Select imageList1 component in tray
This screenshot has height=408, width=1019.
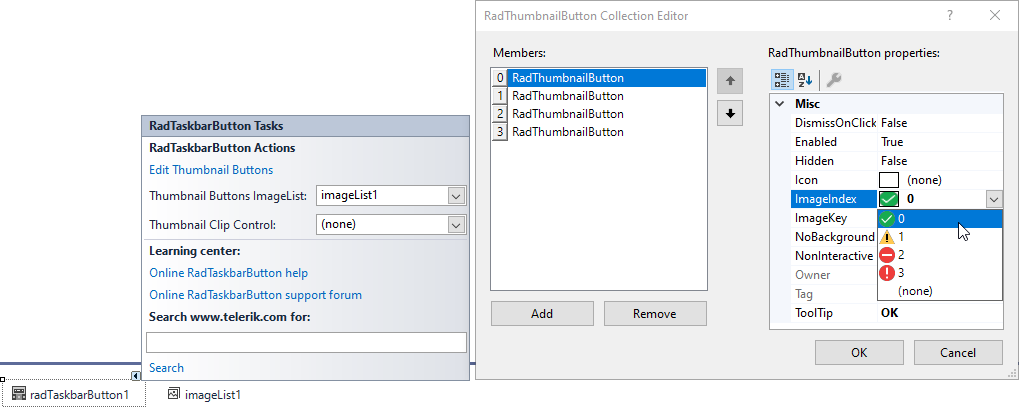point(205,394)
